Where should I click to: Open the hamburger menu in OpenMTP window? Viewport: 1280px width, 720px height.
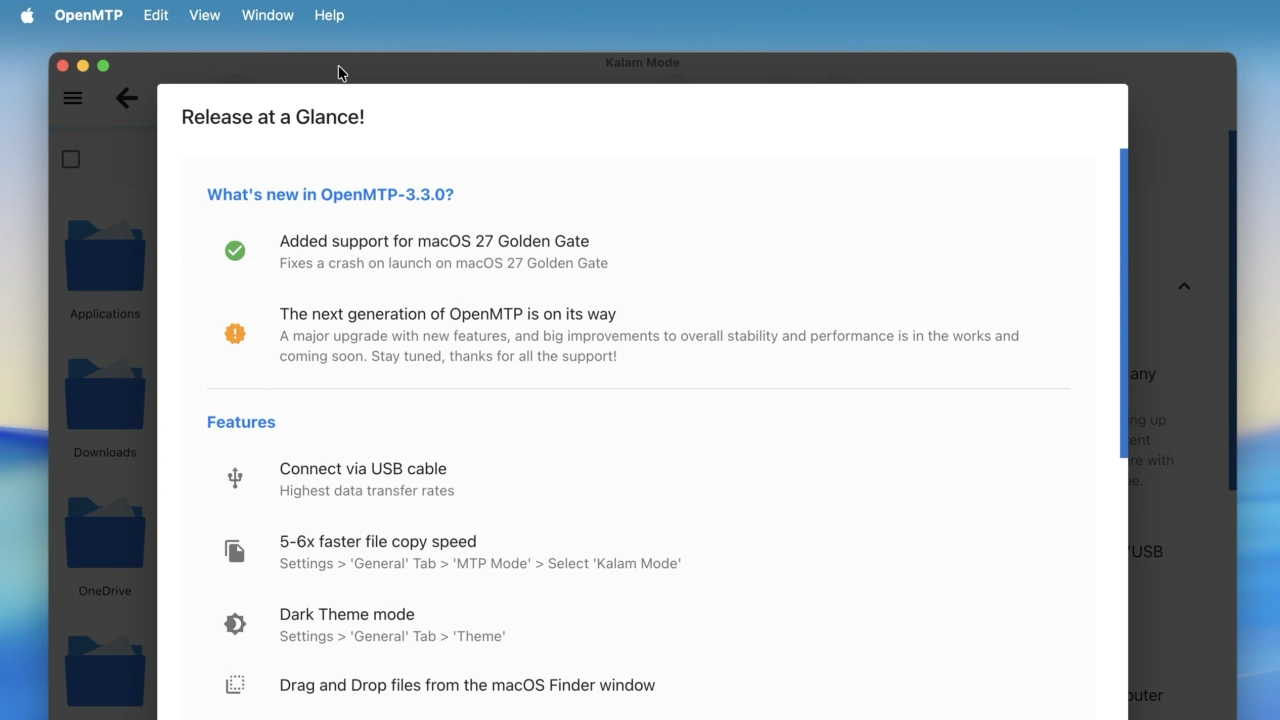pyautogui.click(x=73, y=98)
